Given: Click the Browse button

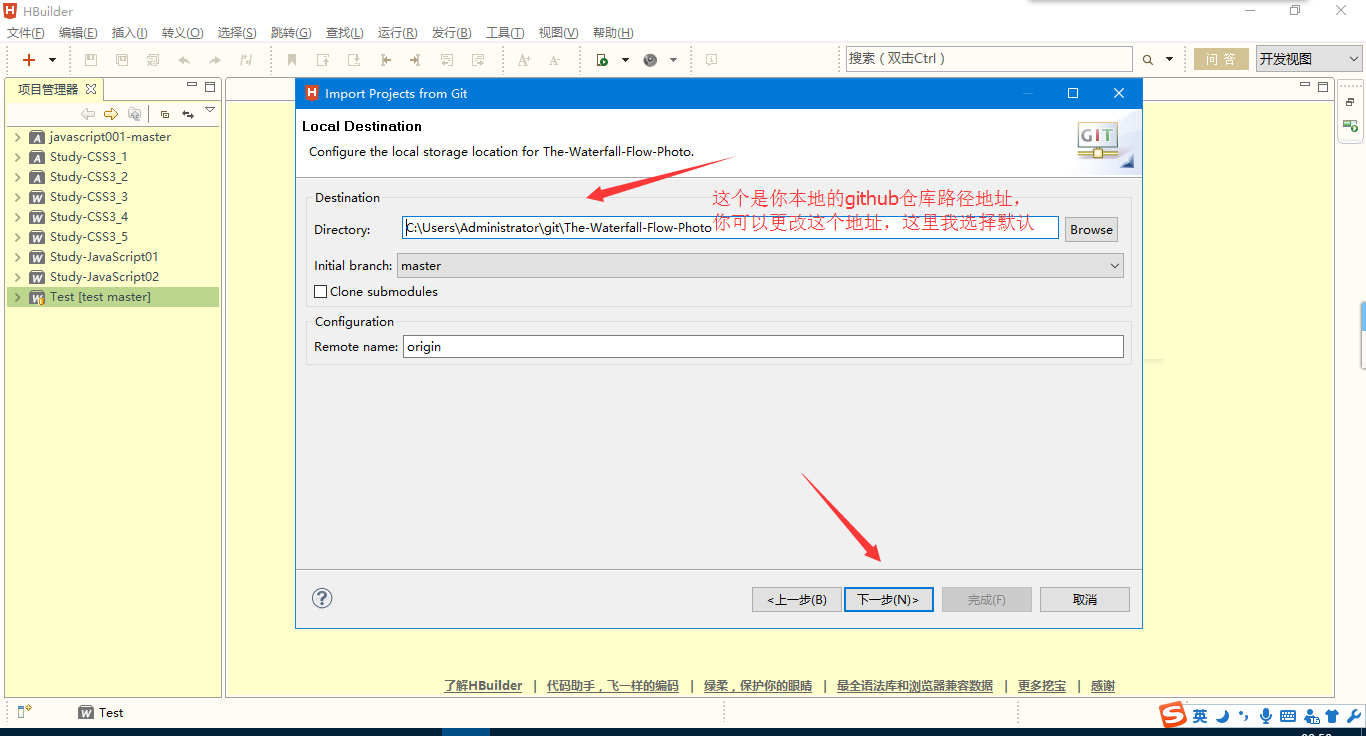Looking at the screenshot, I should (x=1091, y=229).
